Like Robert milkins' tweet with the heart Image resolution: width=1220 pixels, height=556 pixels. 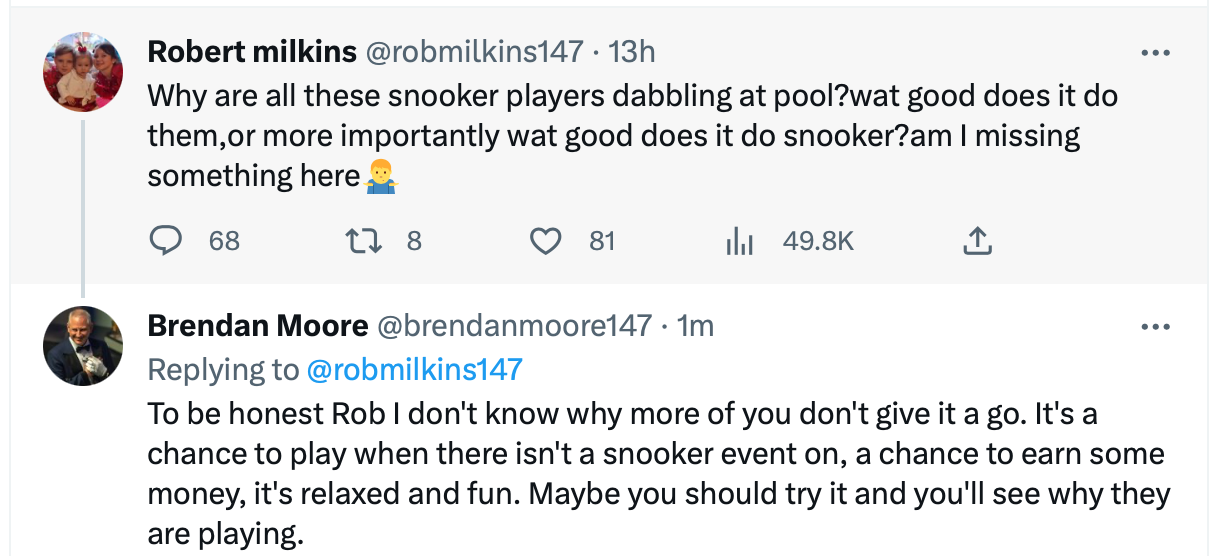tap(545, 241)
